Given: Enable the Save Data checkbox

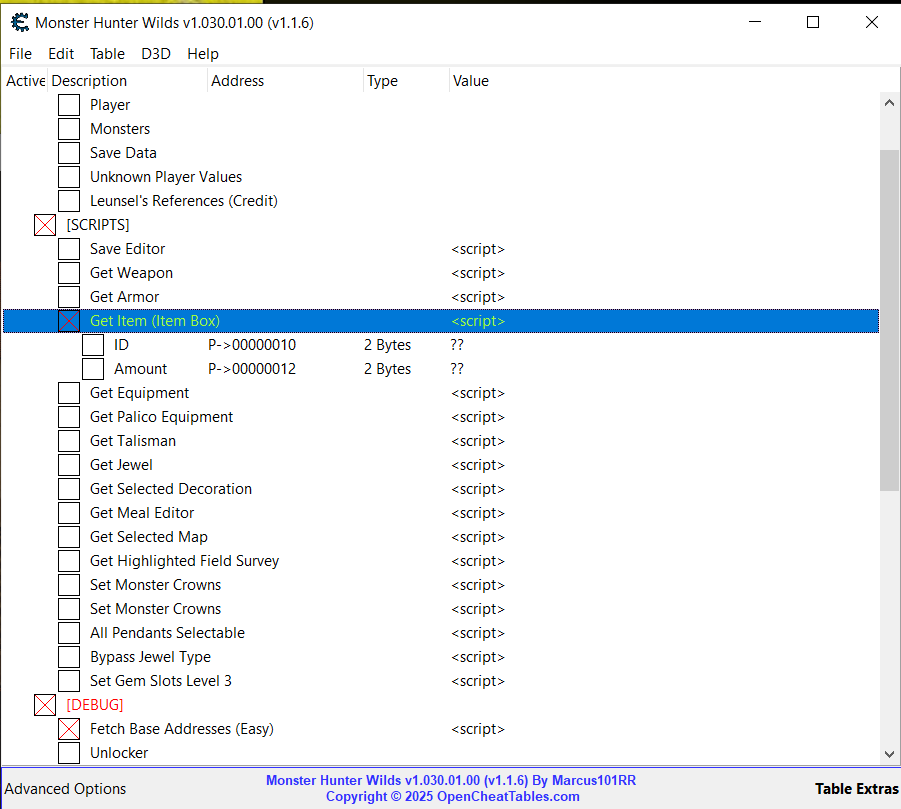Looking at the screenshot, I should (x=69, y=153).
